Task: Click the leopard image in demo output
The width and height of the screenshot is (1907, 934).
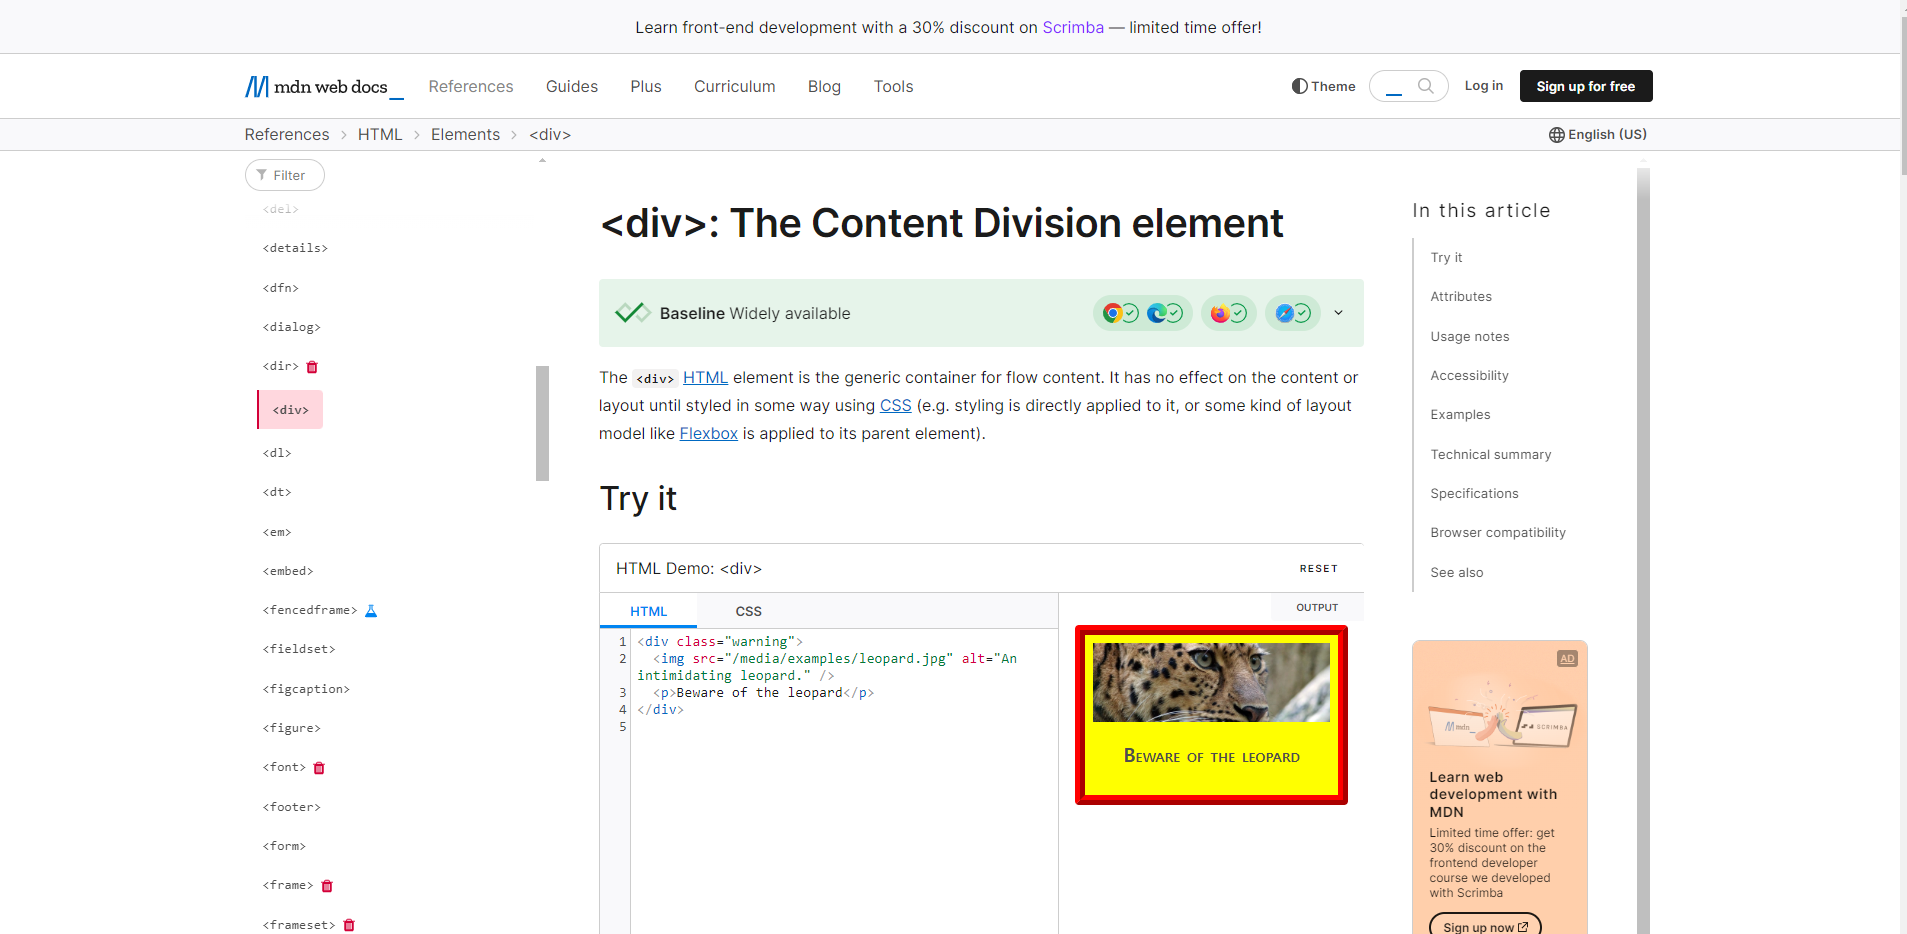Action: coord(1211,682)
